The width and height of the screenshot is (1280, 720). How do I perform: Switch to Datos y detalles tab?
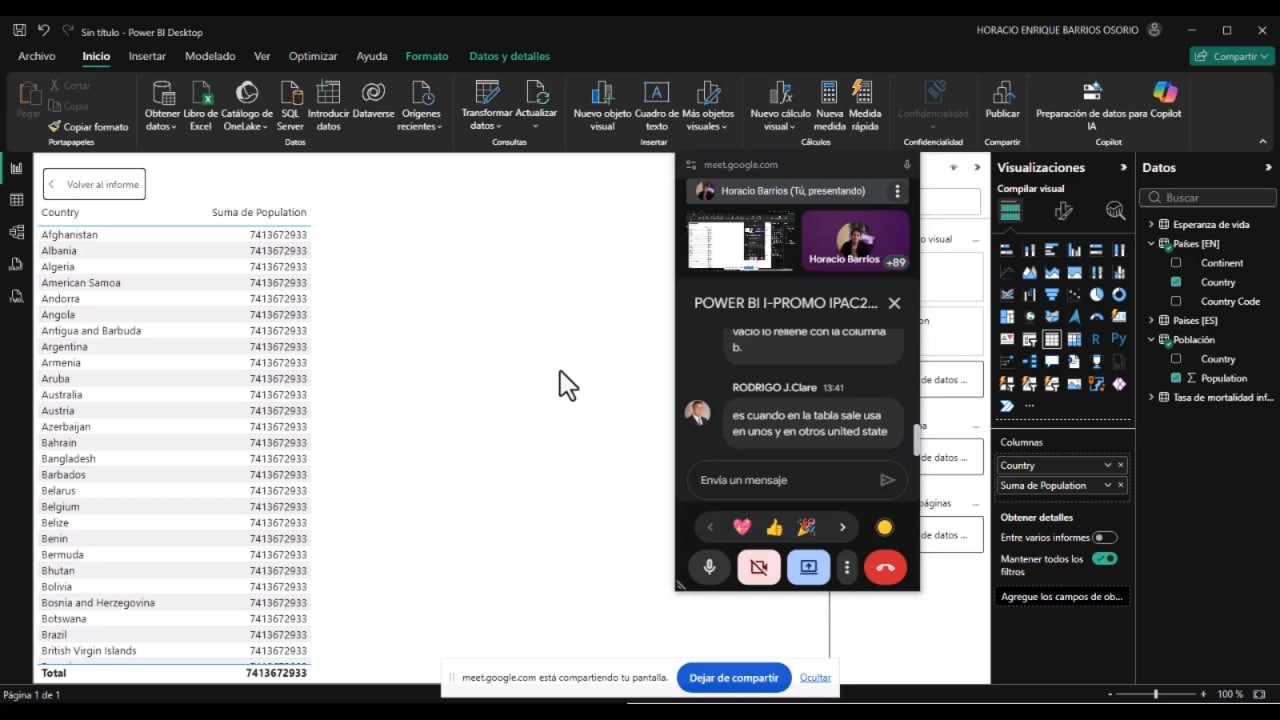coord(510,56)
